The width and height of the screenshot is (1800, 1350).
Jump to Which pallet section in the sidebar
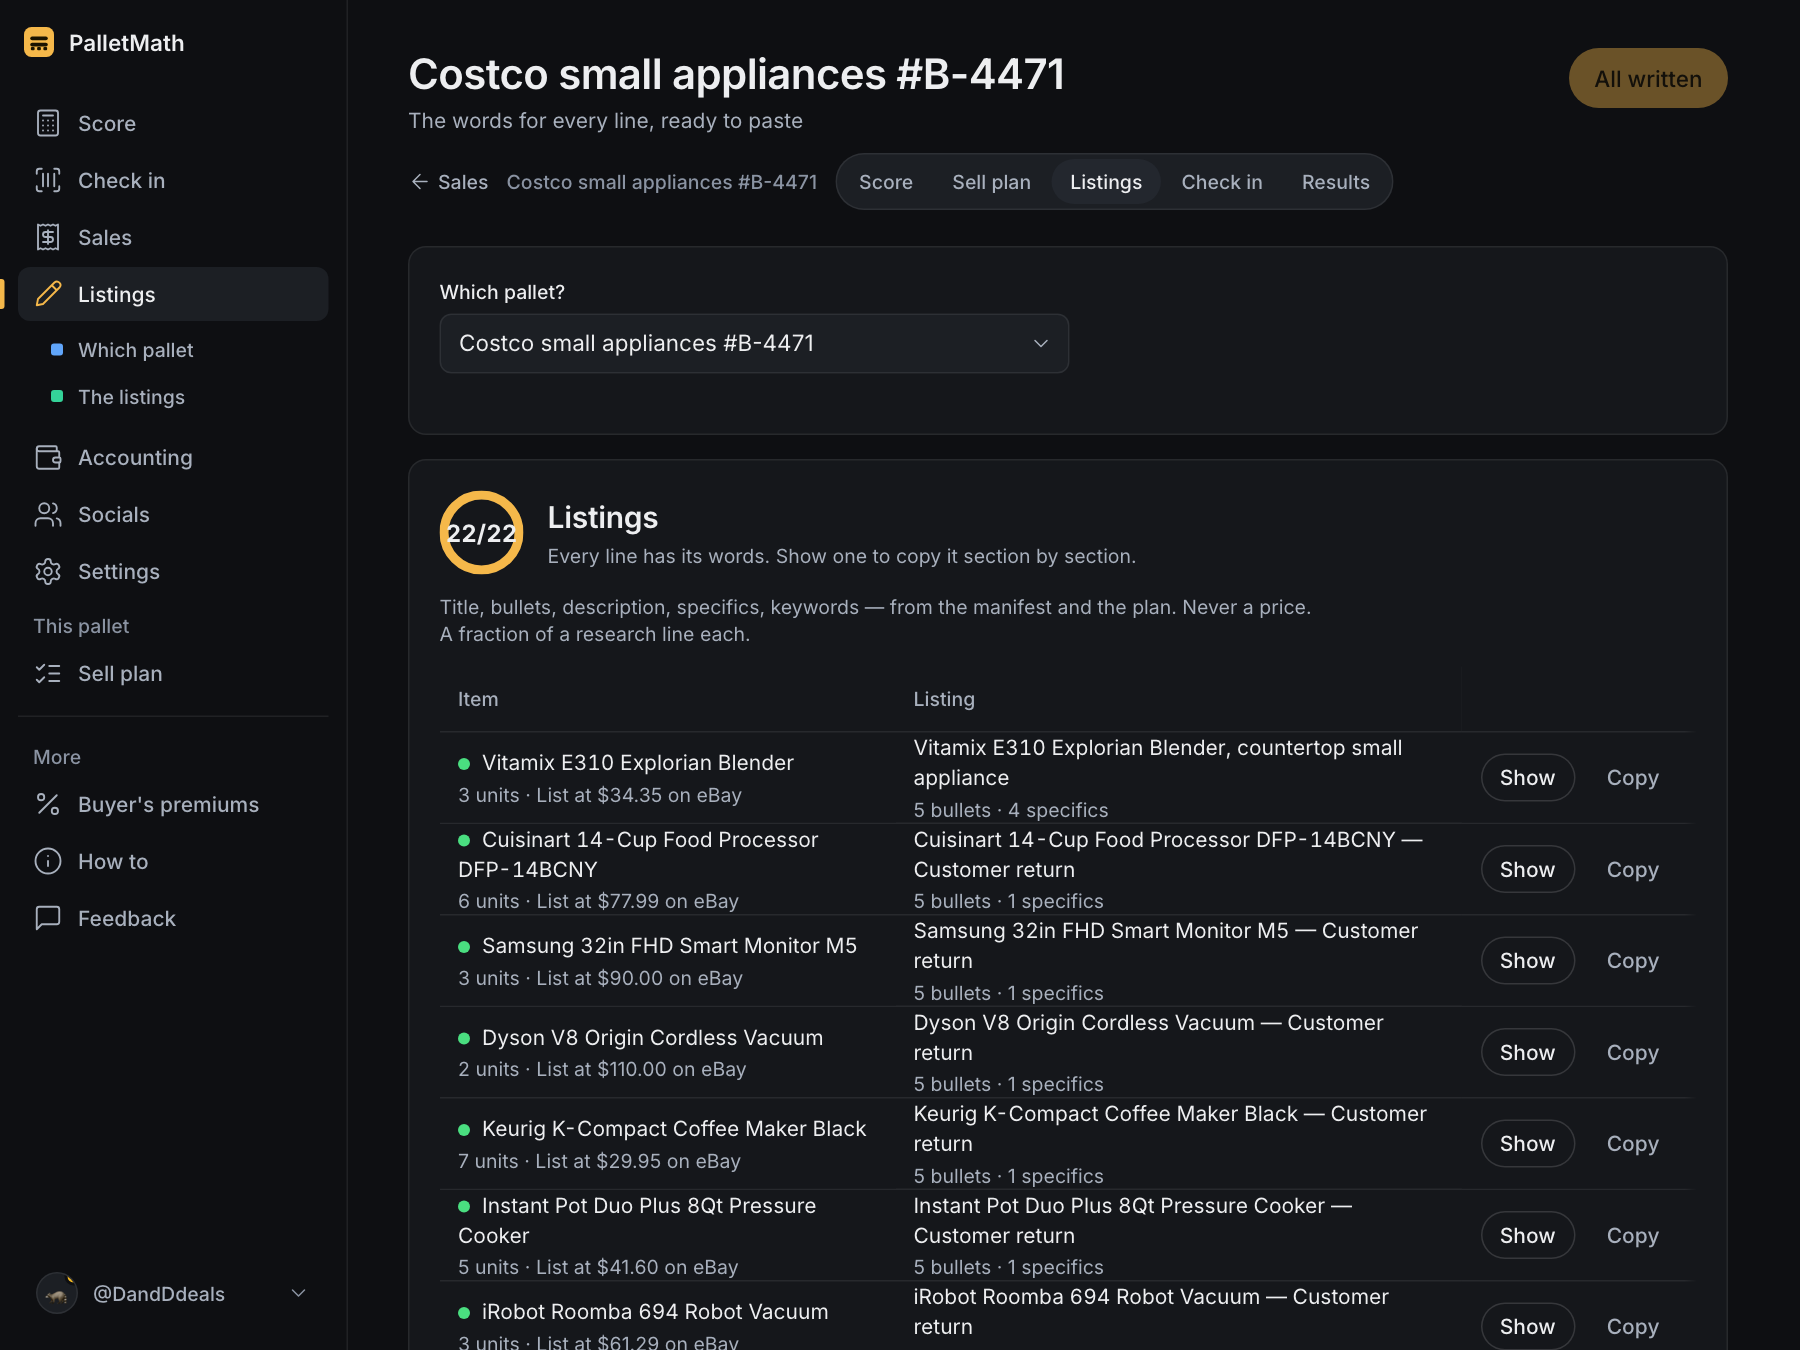(x=136, y=350)
